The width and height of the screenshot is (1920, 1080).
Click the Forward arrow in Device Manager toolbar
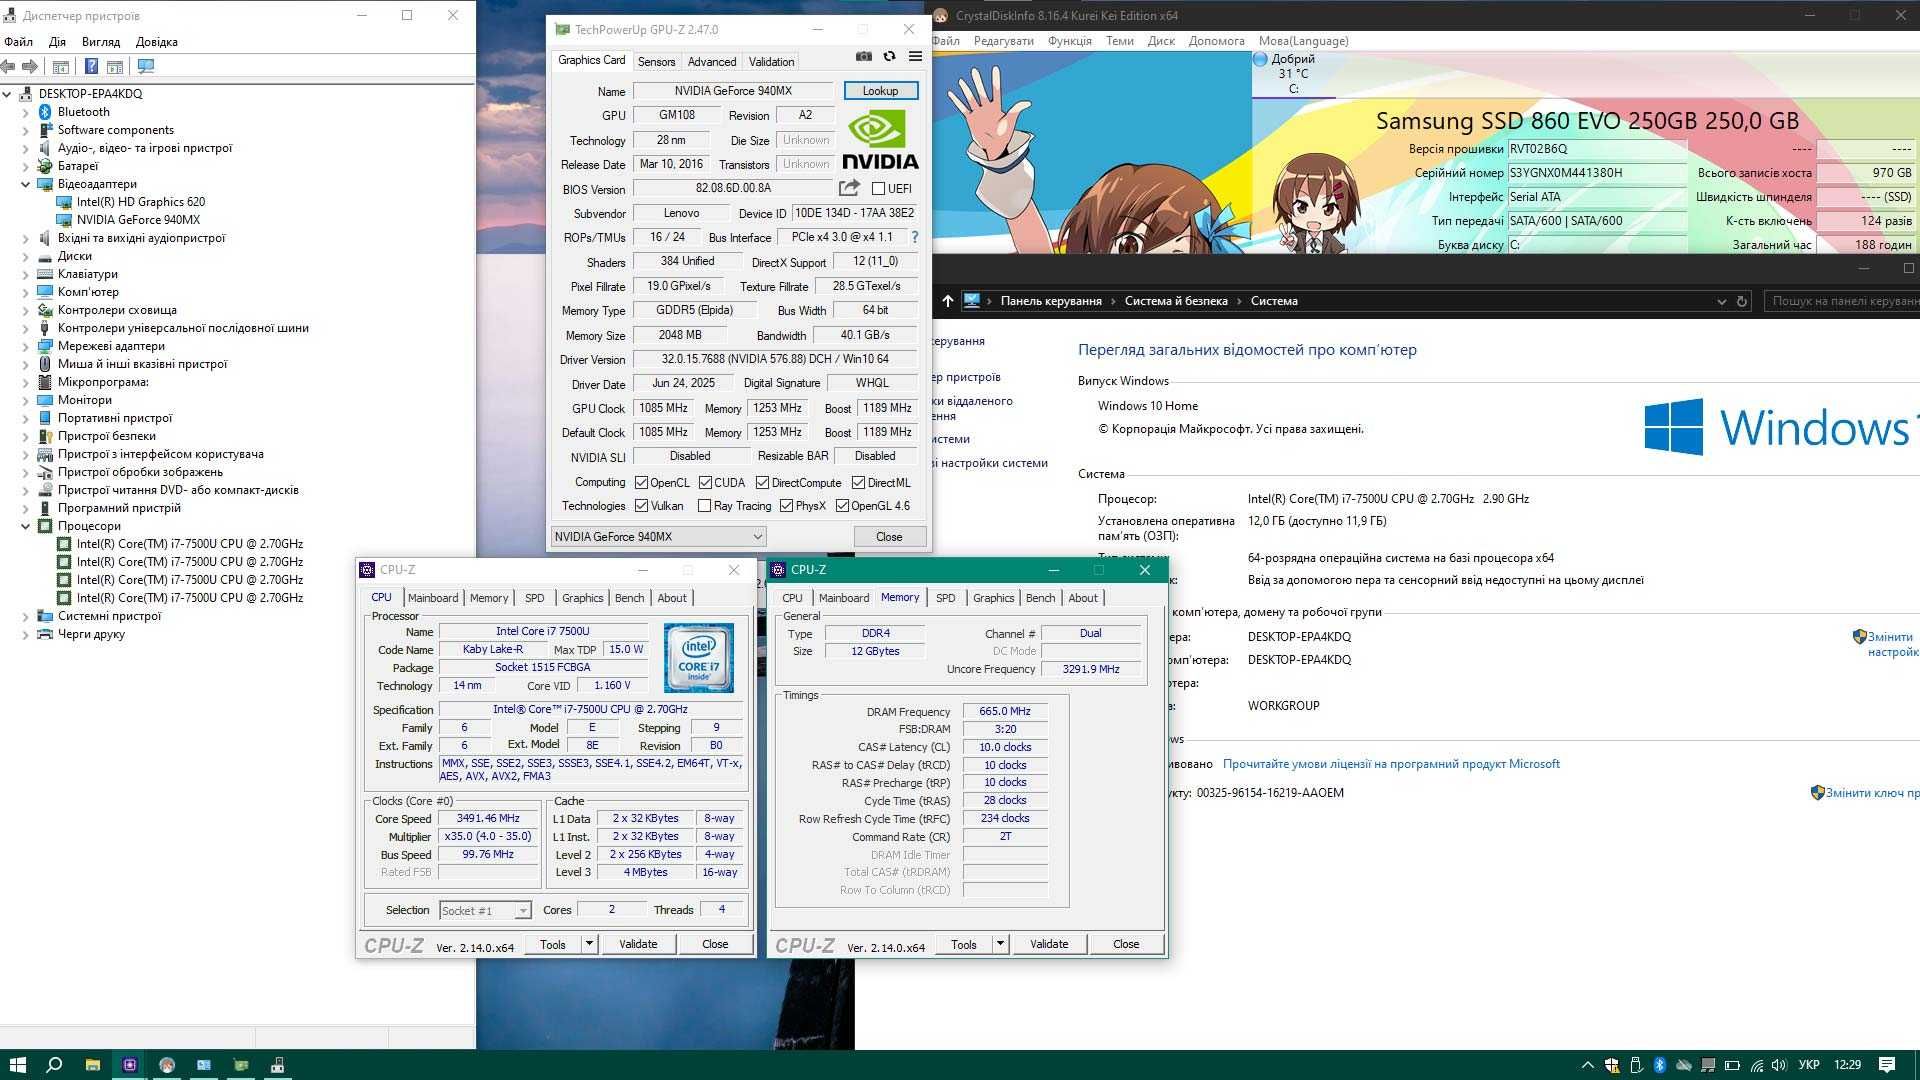tap(30, 66)
